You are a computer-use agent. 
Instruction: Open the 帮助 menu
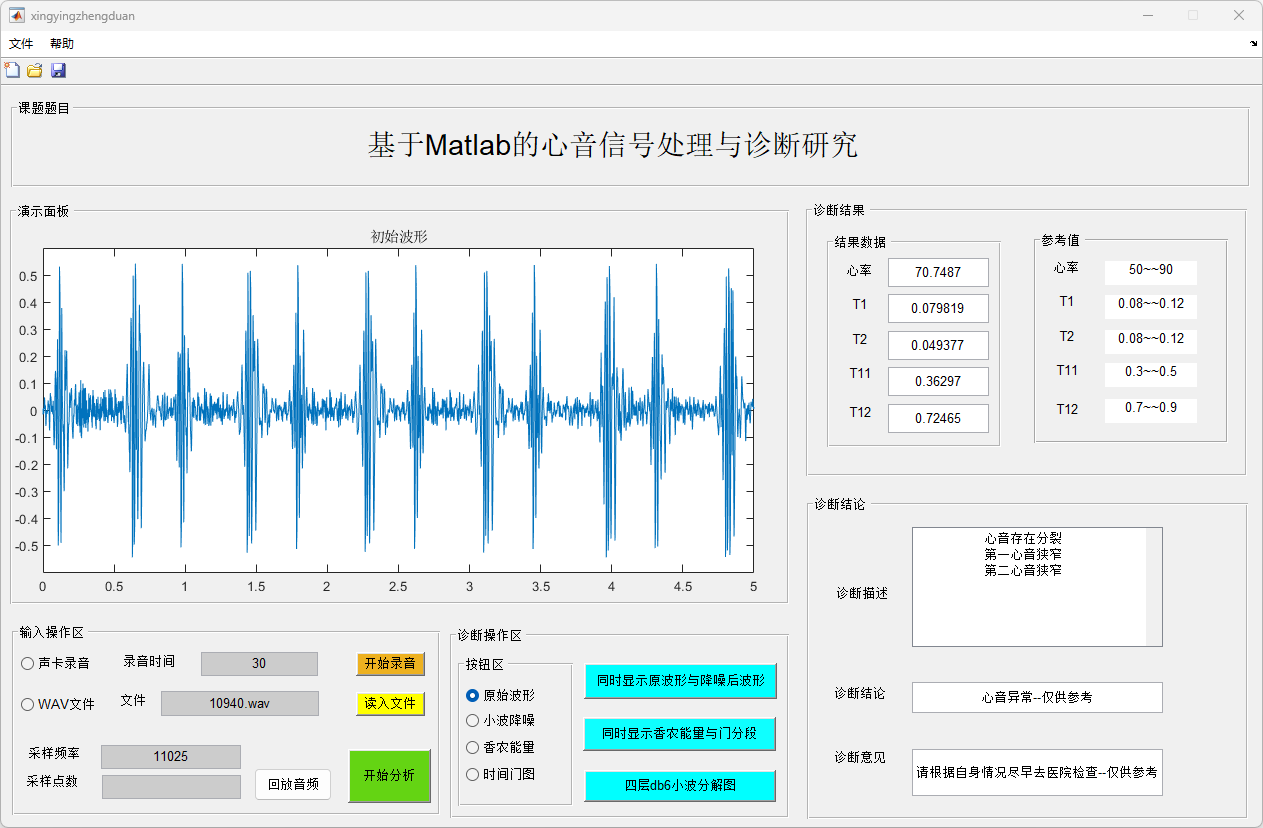coord(62,44)
